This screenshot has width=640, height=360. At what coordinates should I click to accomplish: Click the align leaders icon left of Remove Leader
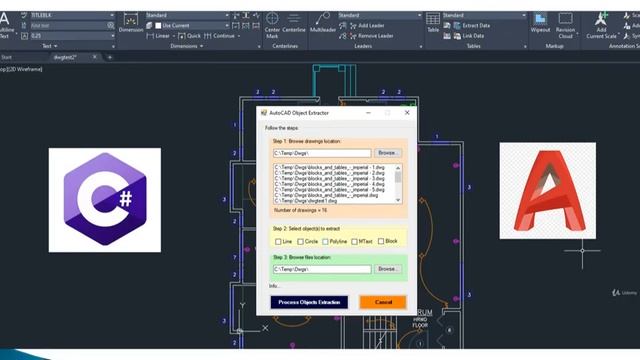(x=343, y=36)
